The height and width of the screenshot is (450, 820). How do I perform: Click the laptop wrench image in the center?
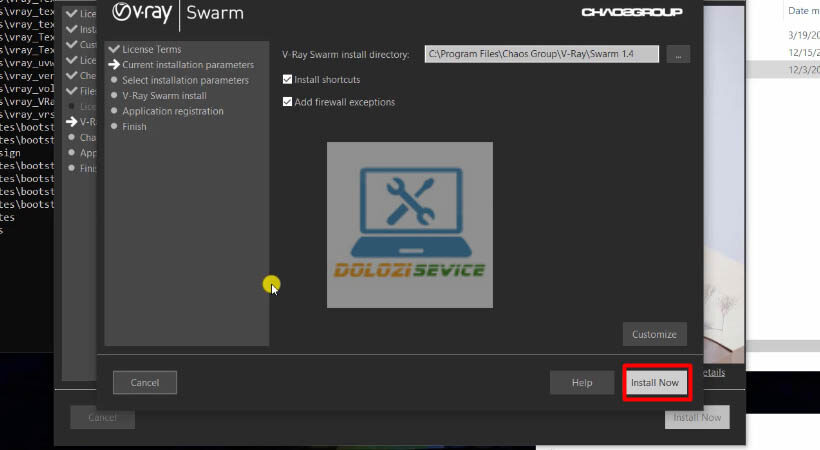410,224
